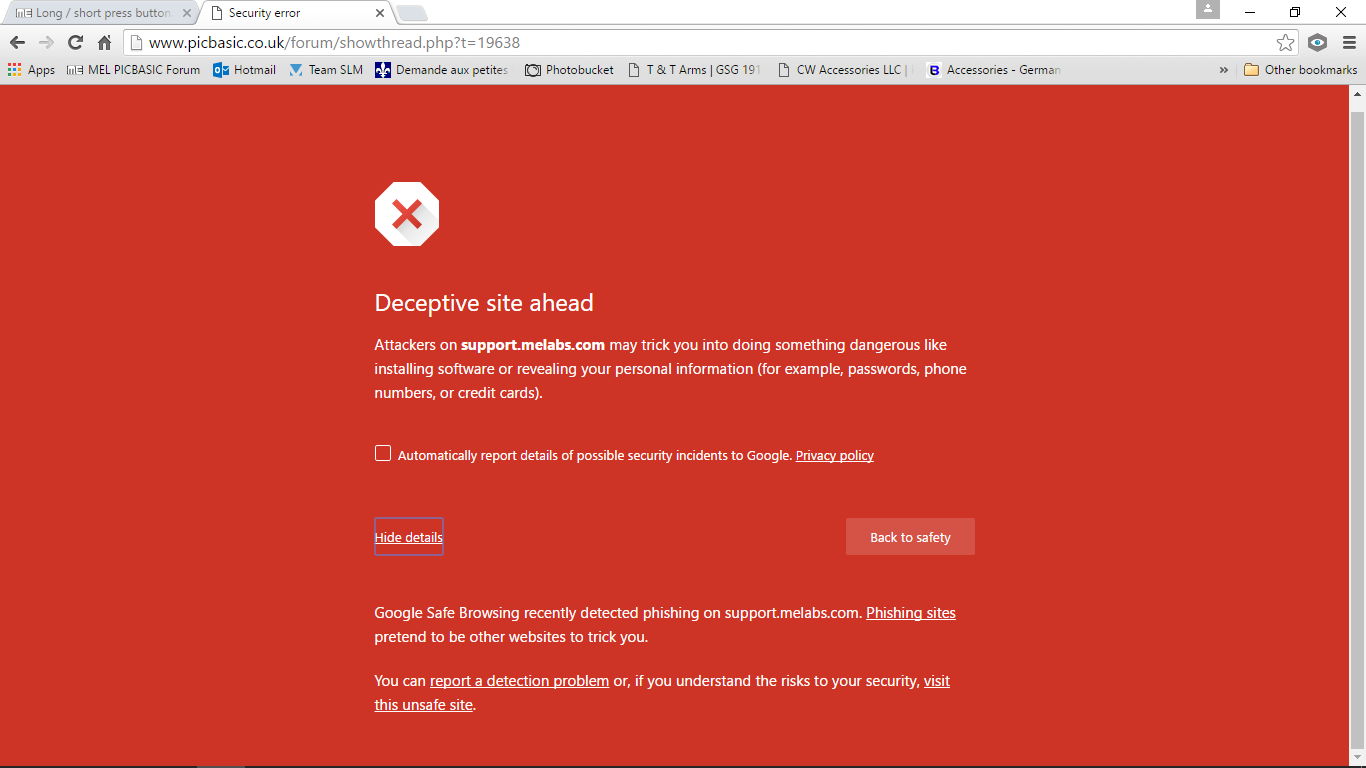Open the Other bookmarks folder

(x=1301, y=70)
